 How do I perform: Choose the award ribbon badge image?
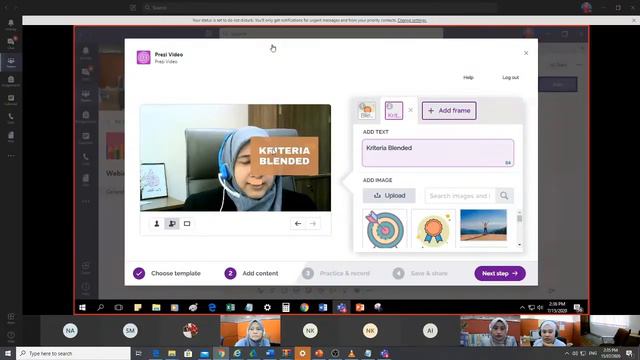(433, 229)
